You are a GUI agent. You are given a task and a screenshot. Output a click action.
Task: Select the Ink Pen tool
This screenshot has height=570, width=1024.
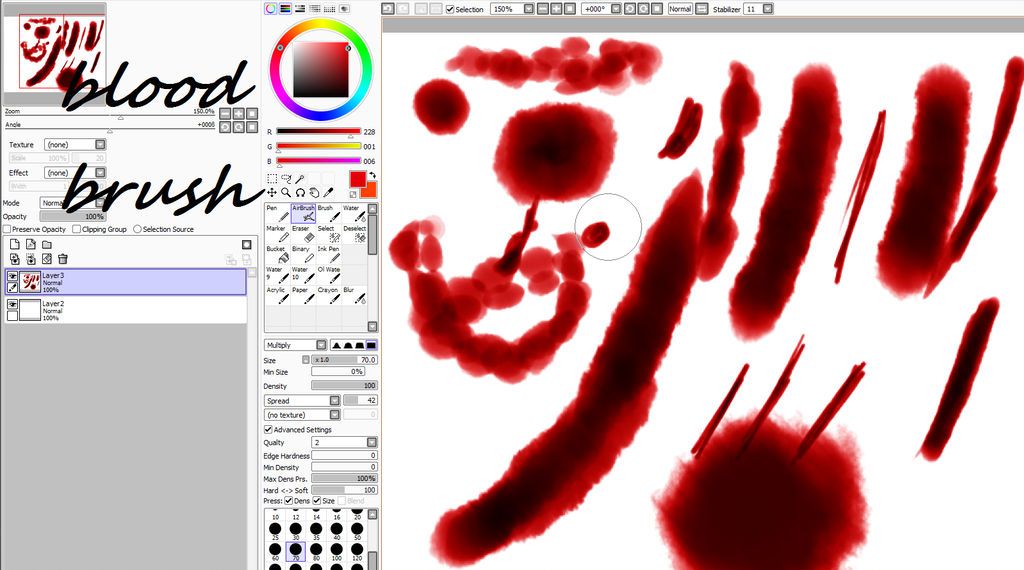point(328,254)
